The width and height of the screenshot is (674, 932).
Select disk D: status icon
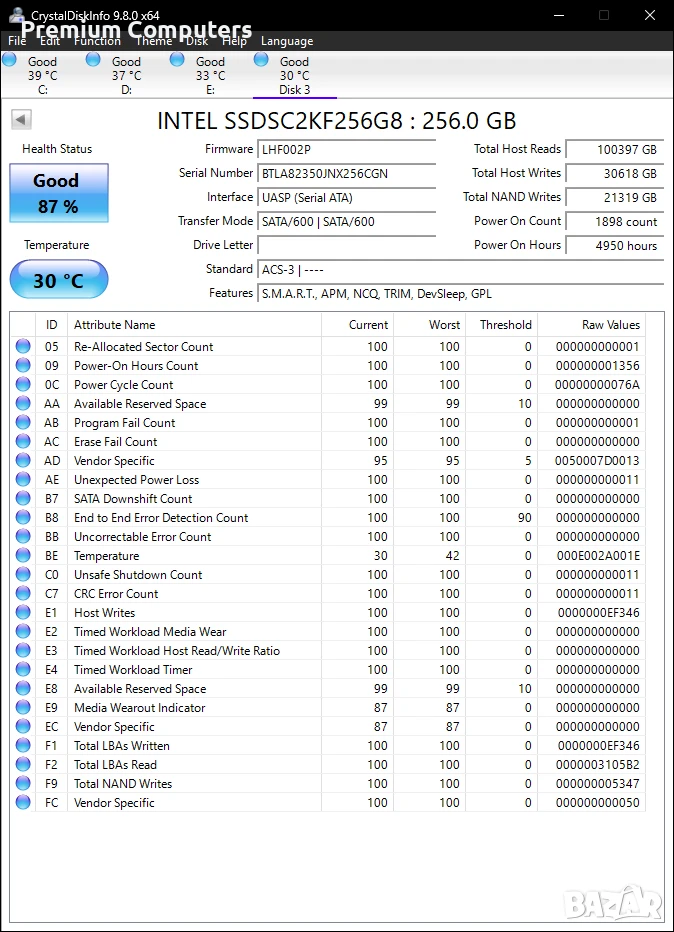(x=93, y=59)
